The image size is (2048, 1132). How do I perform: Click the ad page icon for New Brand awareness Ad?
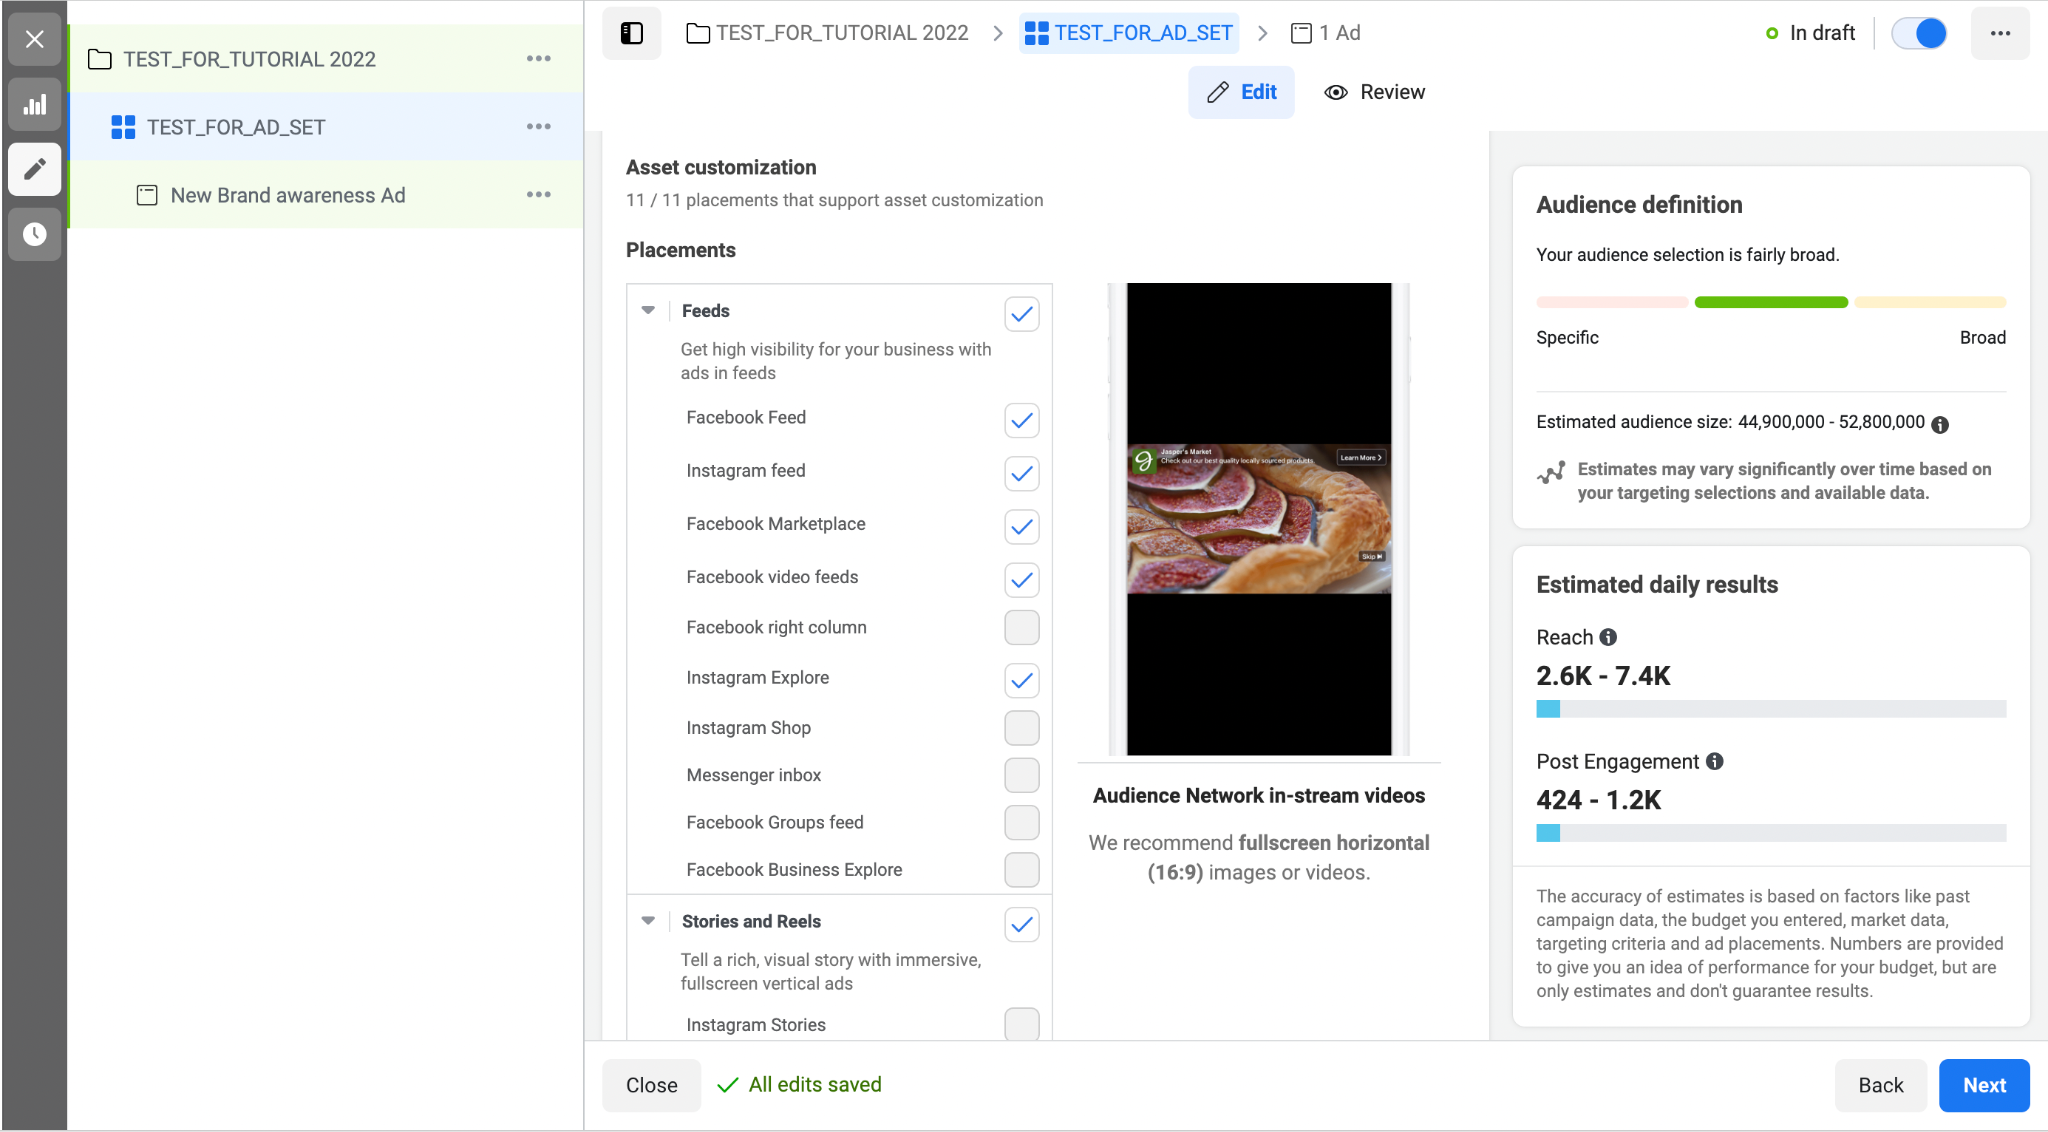[x=148, y=195]
